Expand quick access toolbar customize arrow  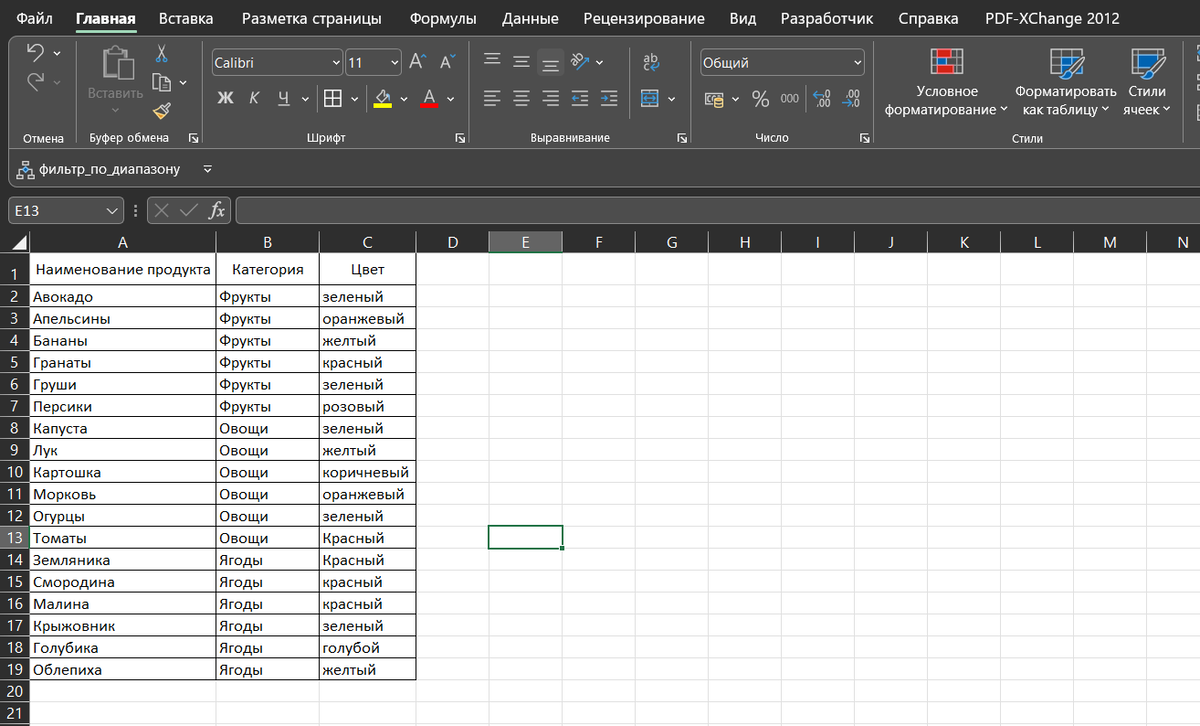click(x=206, y=169)
